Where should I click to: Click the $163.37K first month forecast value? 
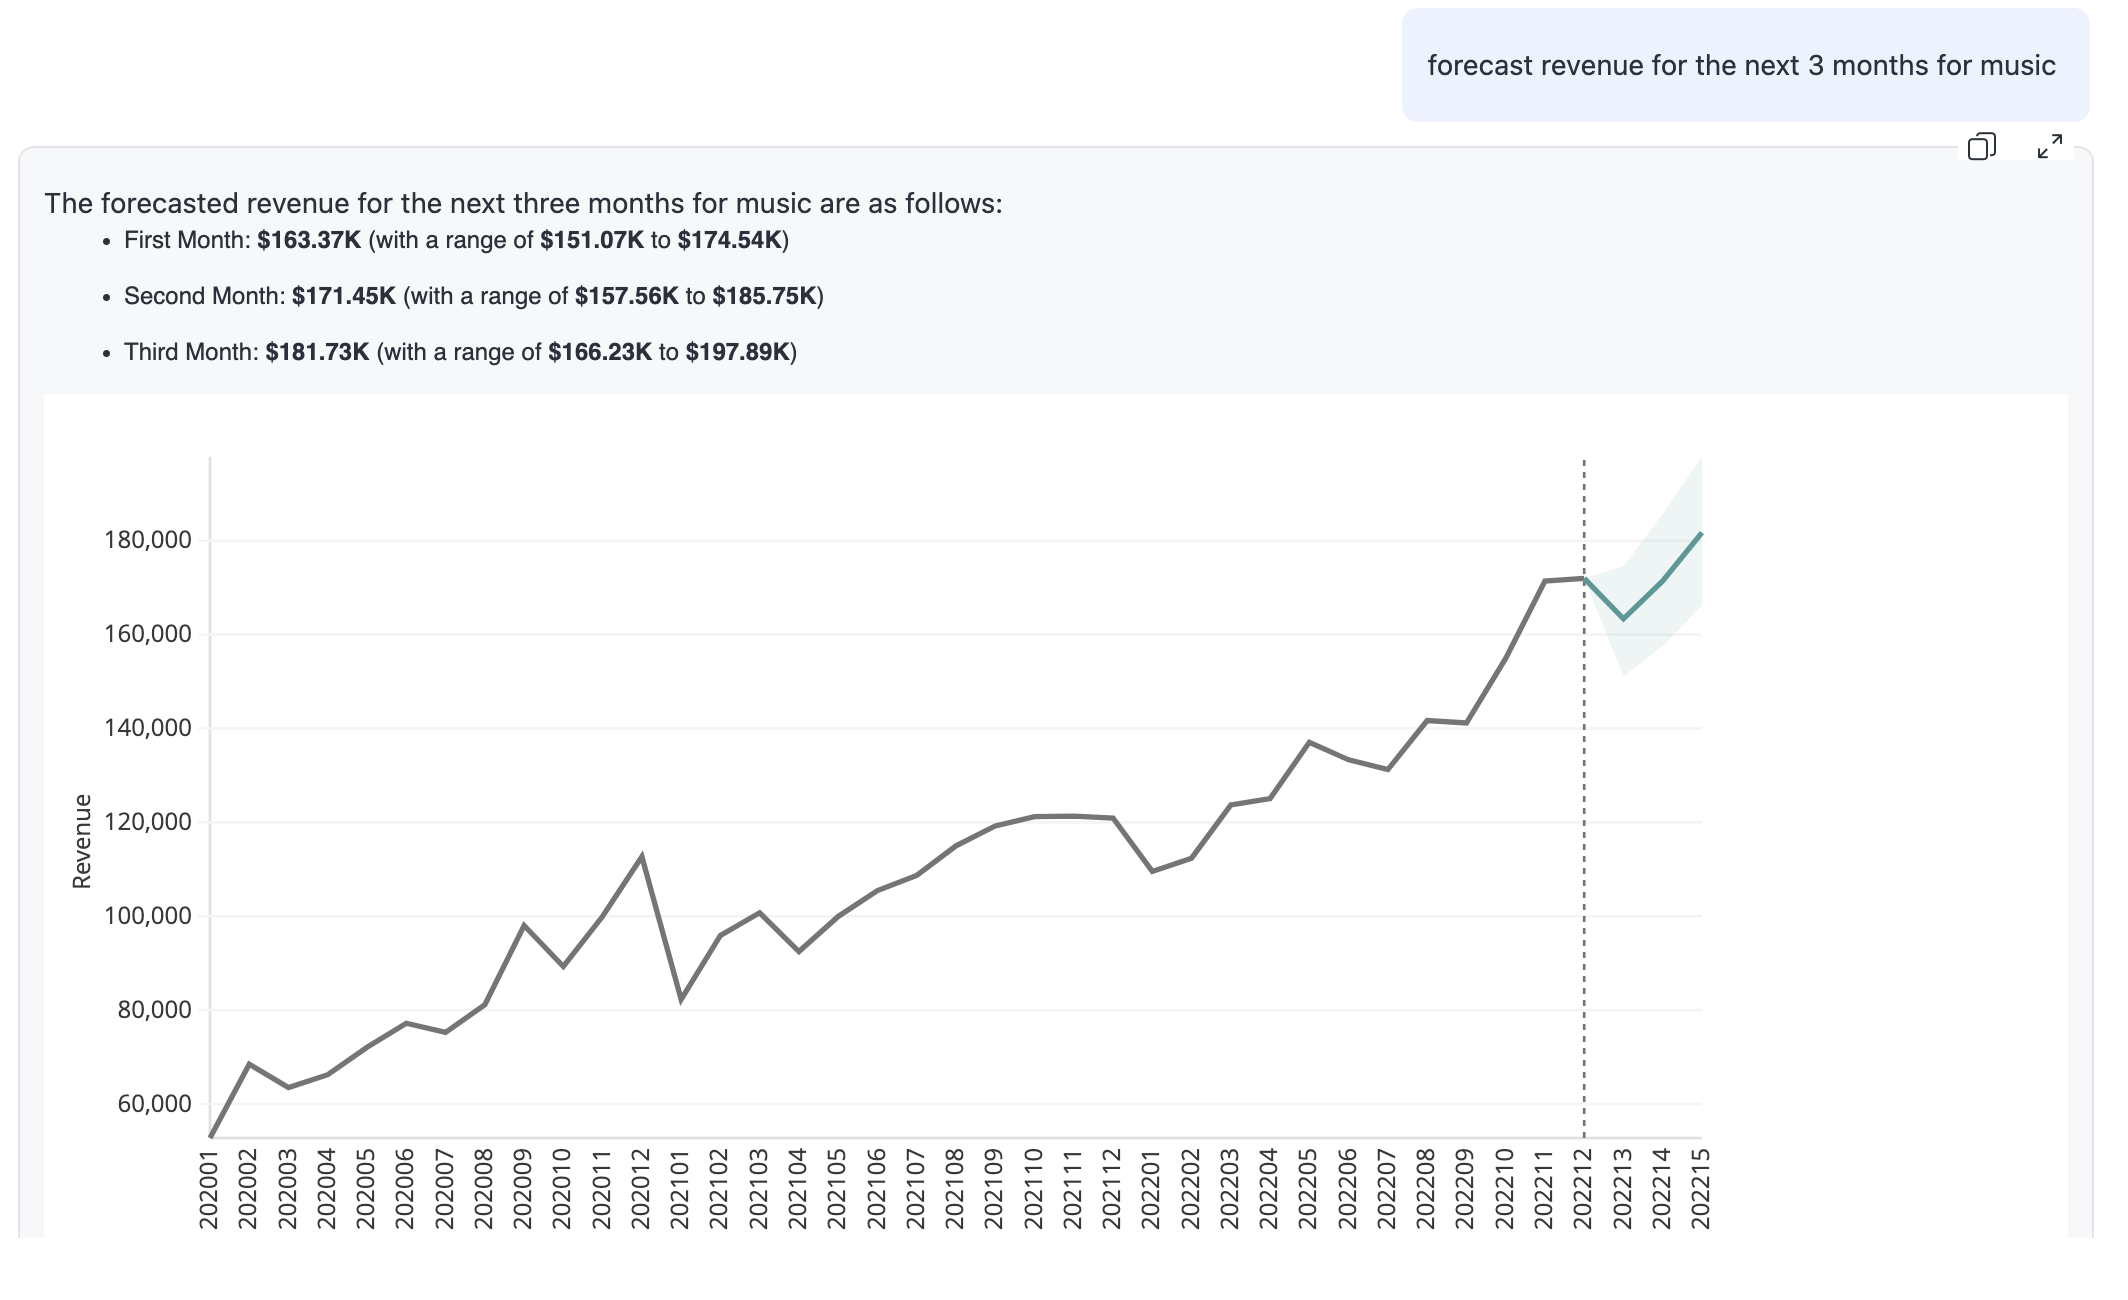(x=308, y=240)
